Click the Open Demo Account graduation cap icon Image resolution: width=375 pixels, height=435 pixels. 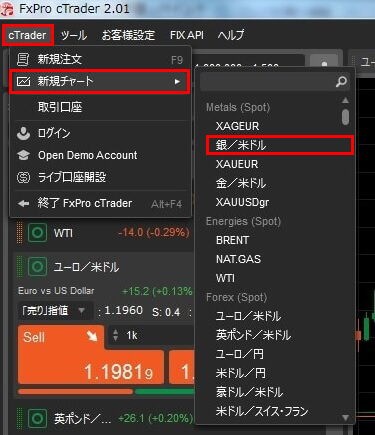point(23,155)
